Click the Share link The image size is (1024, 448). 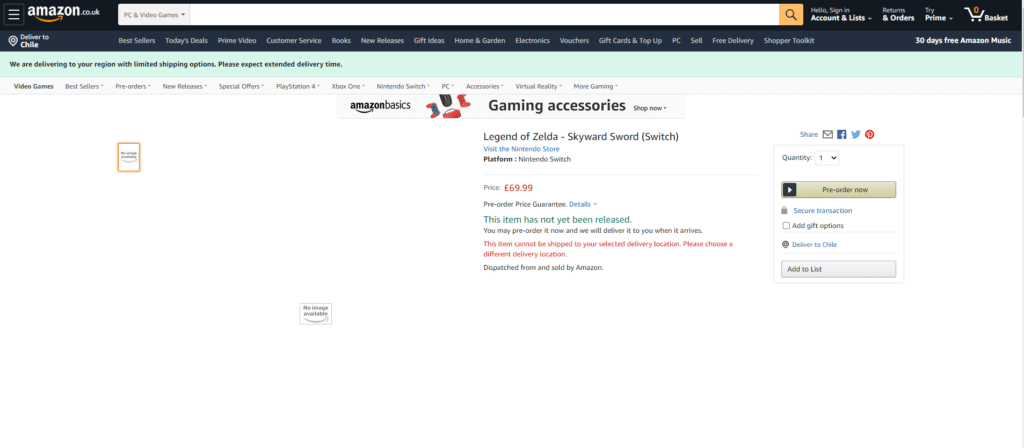tap(808, 135)
